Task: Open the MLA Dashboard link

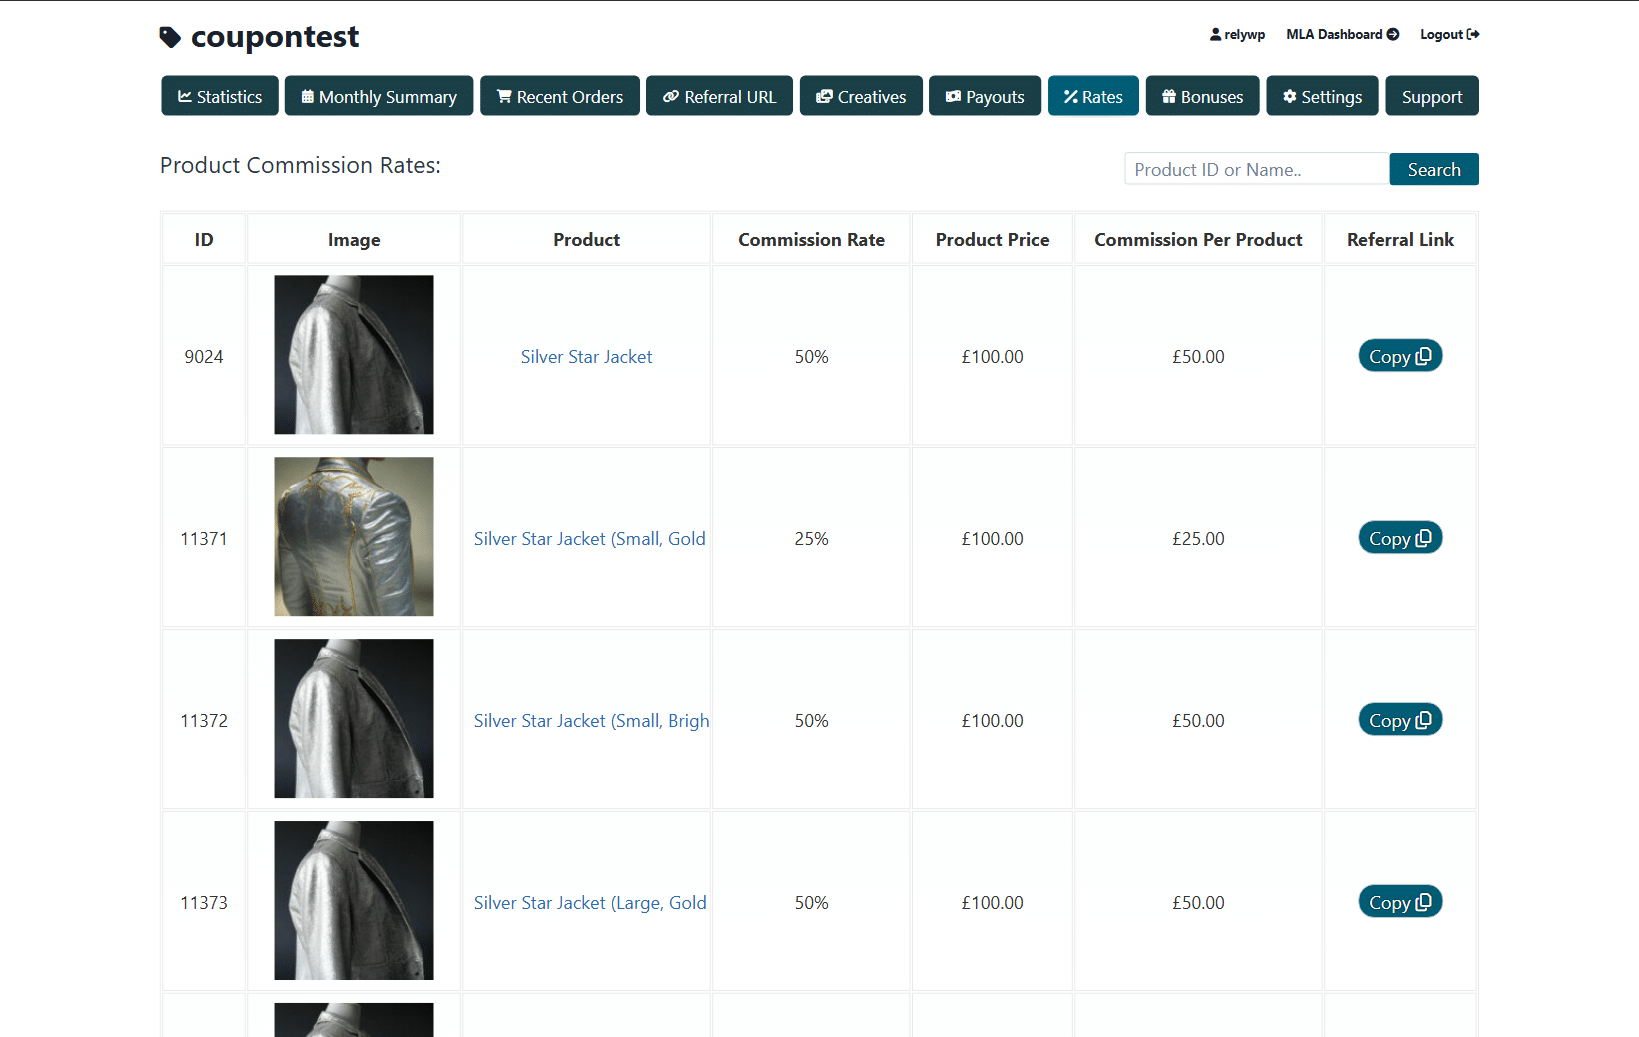Action: [1343, 34]
